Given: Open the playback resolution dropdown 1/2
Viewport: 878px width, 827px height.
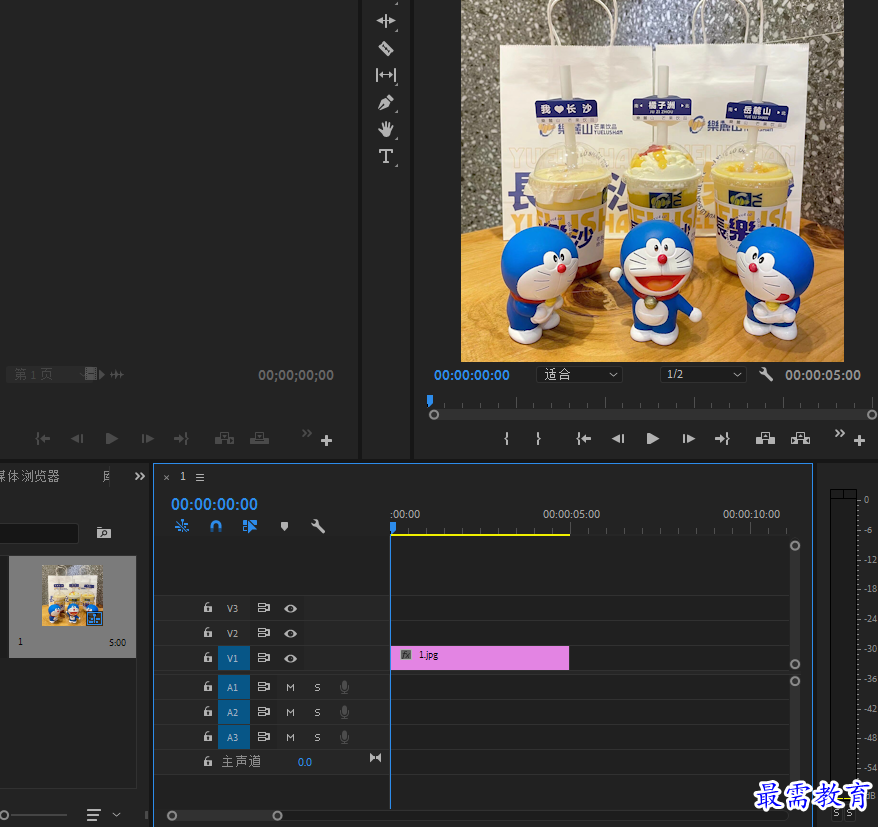Looking at the screenshot, I should 703,375.
